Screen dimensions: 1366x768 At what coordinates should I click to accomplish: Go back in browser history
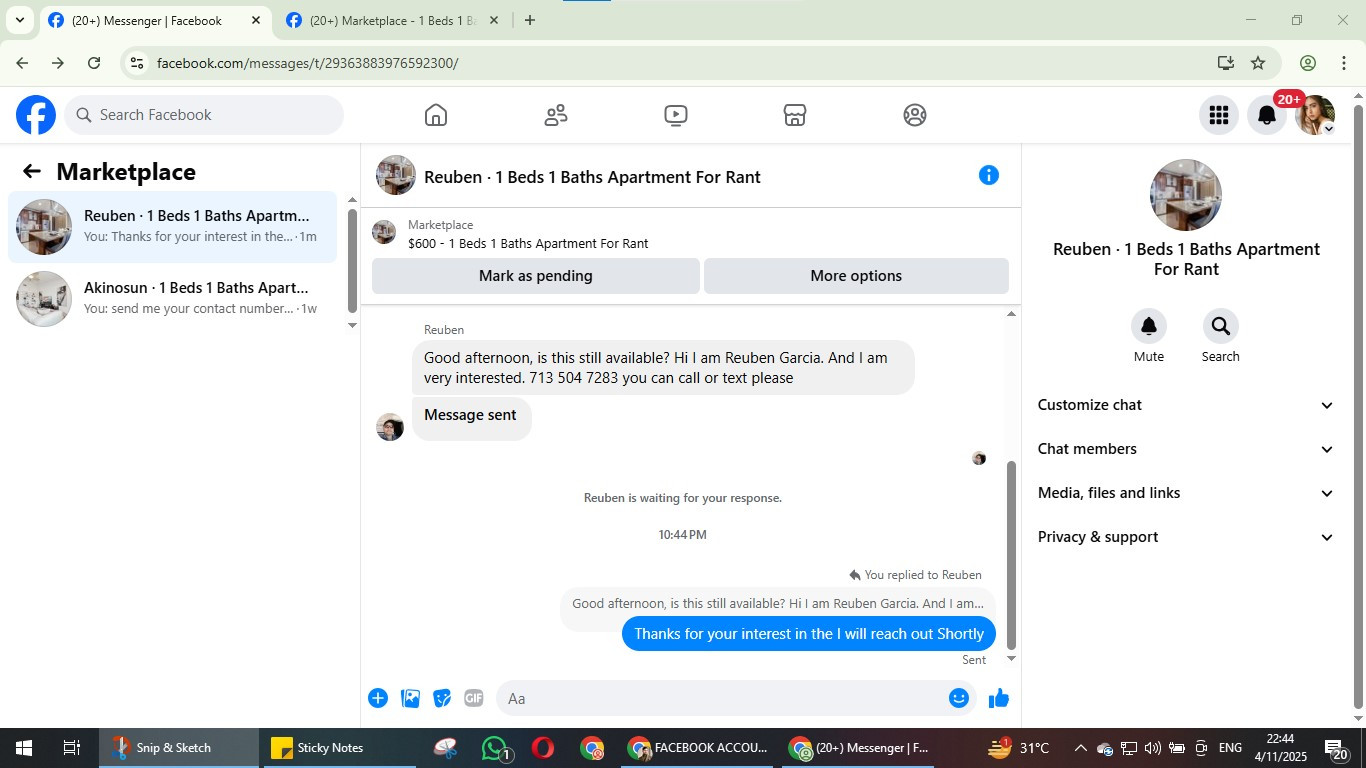pyautogui.click(x=22, y=63)
